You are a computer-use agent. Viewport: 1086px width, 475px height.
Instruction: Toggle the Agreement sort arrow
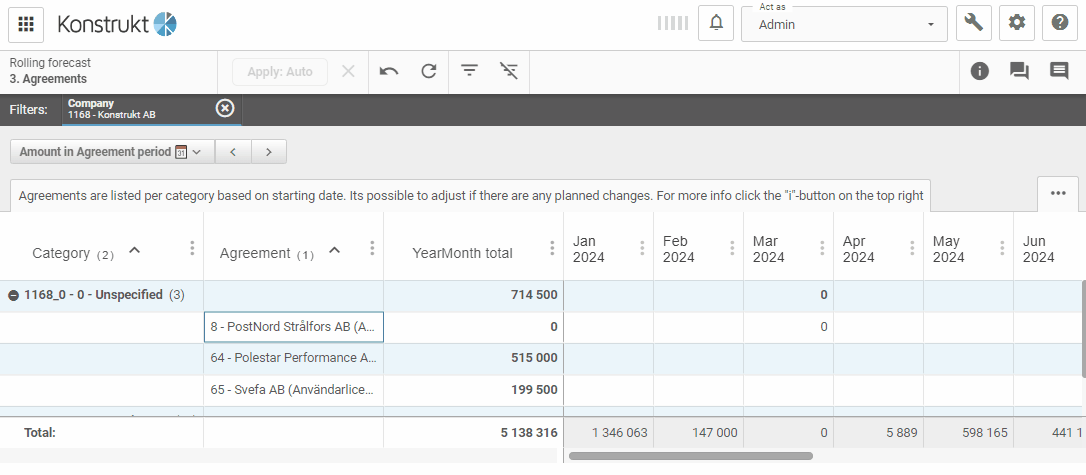click(x=334, y=251)
